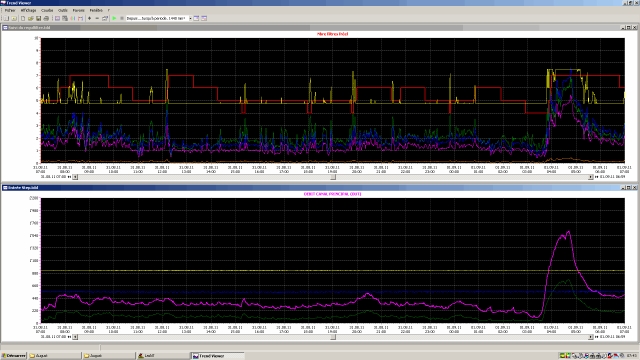The height and width of the screenshot is (360, 640).
Task: Click the Démarrer start button
Action: (x=14, y=356)
